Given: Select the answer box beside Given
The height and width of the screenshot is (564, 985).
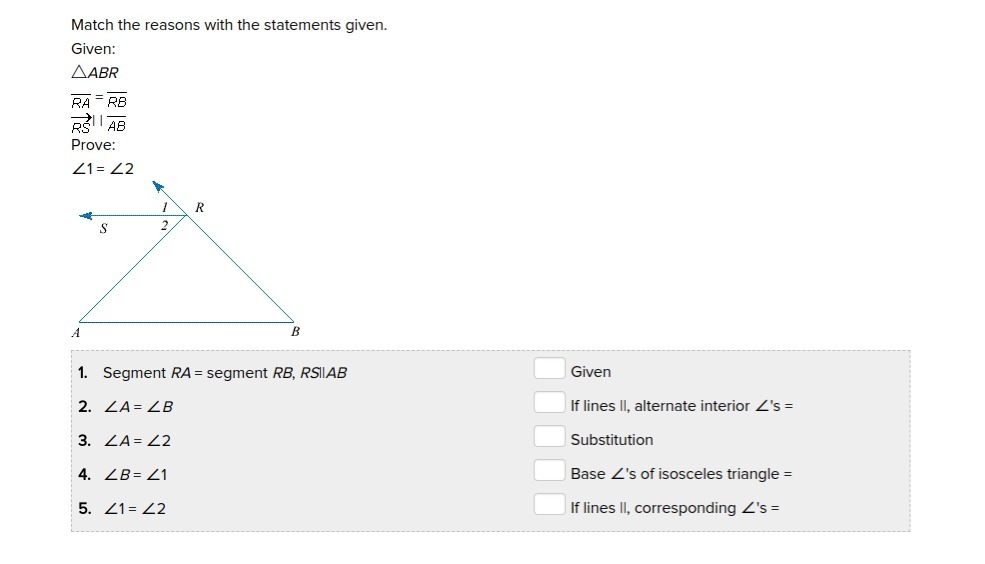Looking at the screenshot, I should click(550, 368).
